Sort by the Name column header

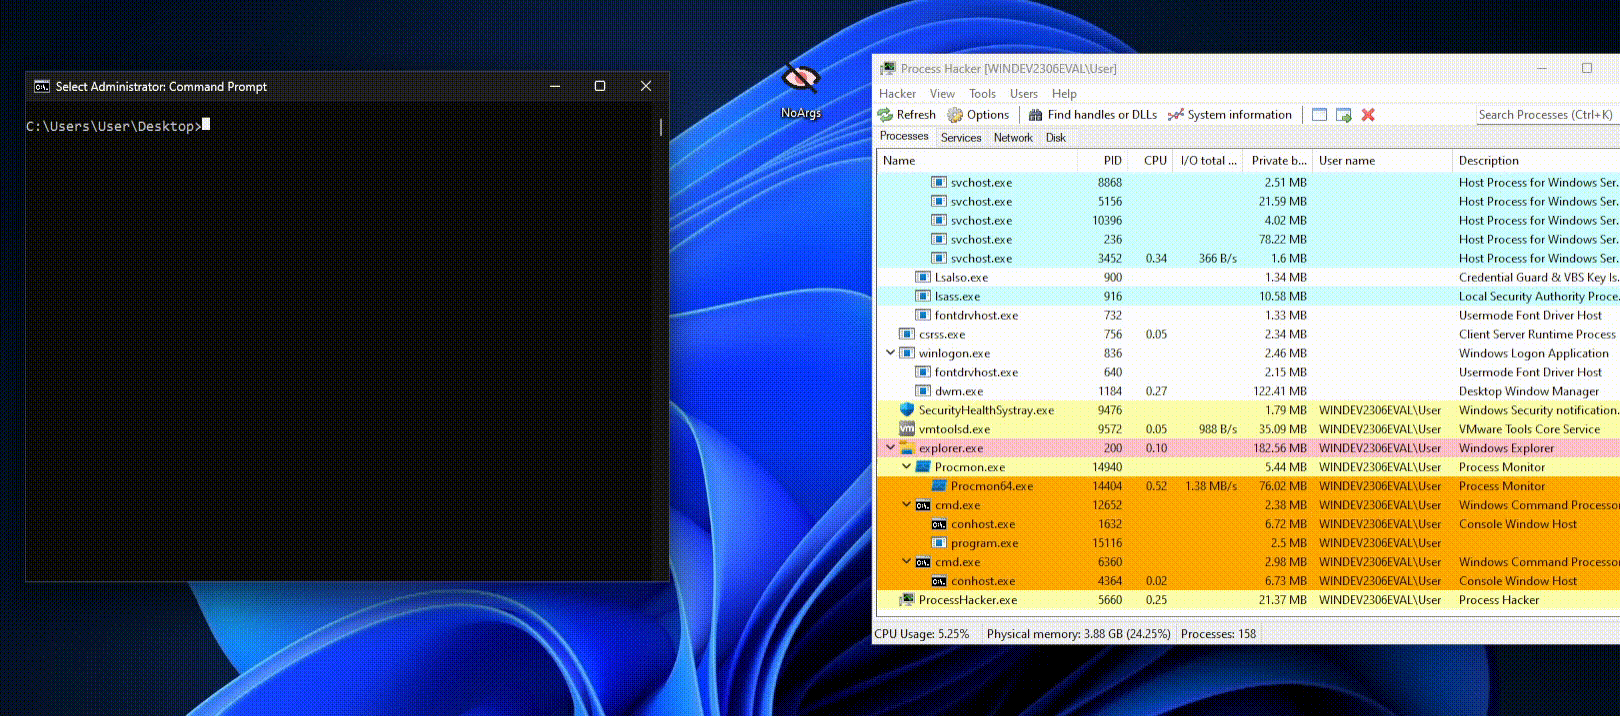977,161
